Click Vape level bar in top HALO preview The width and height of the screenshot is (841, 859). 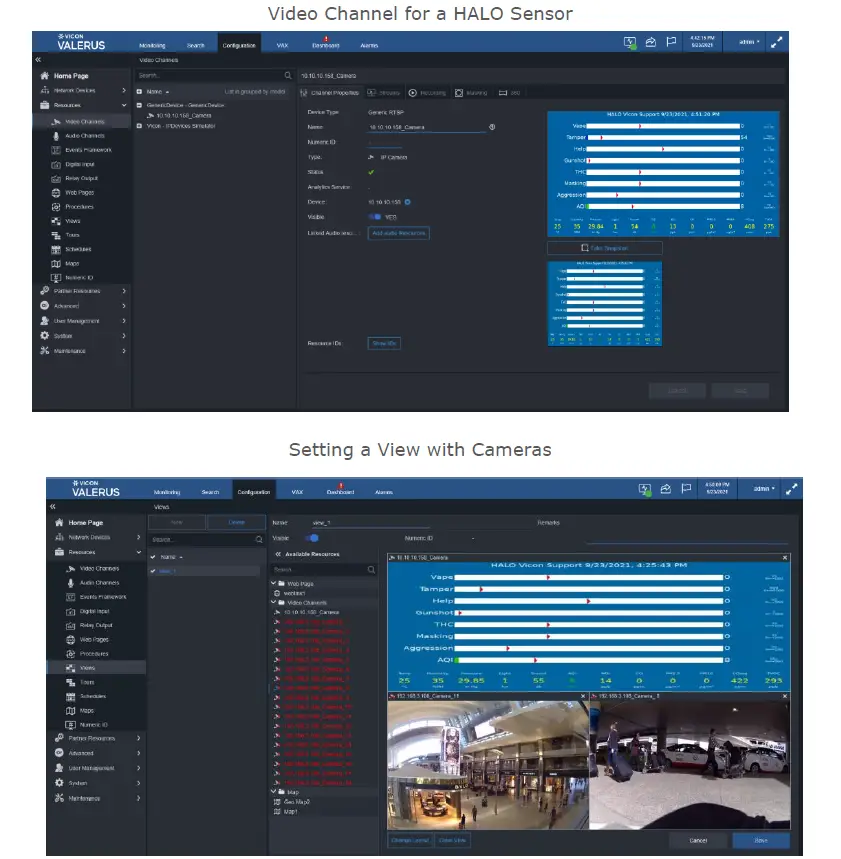[x=663, y=126]
